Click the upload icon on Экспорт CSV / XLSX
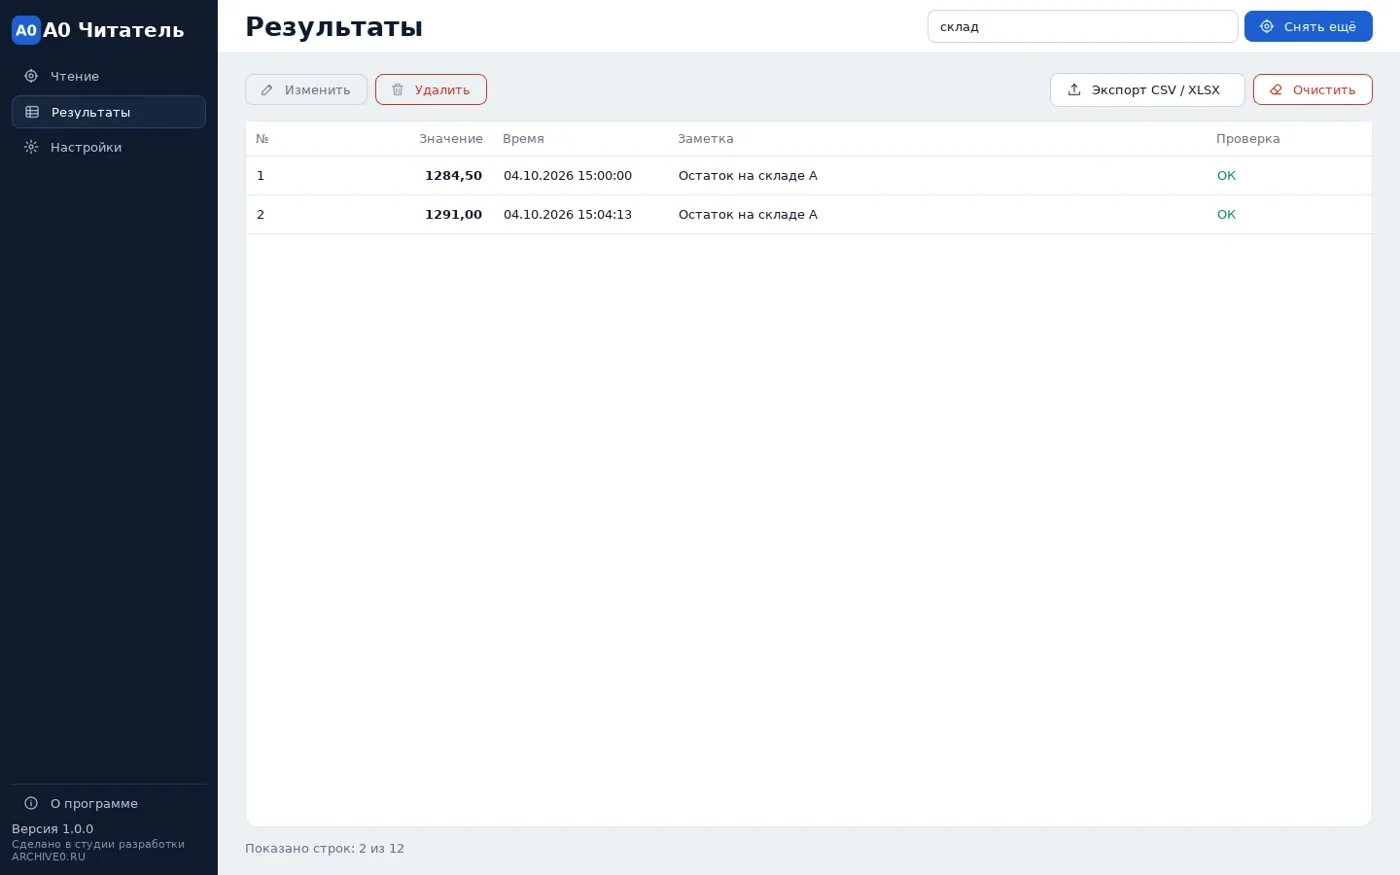The width and height of the screenshot is (1400, 875). click(x=1074, y=90)
